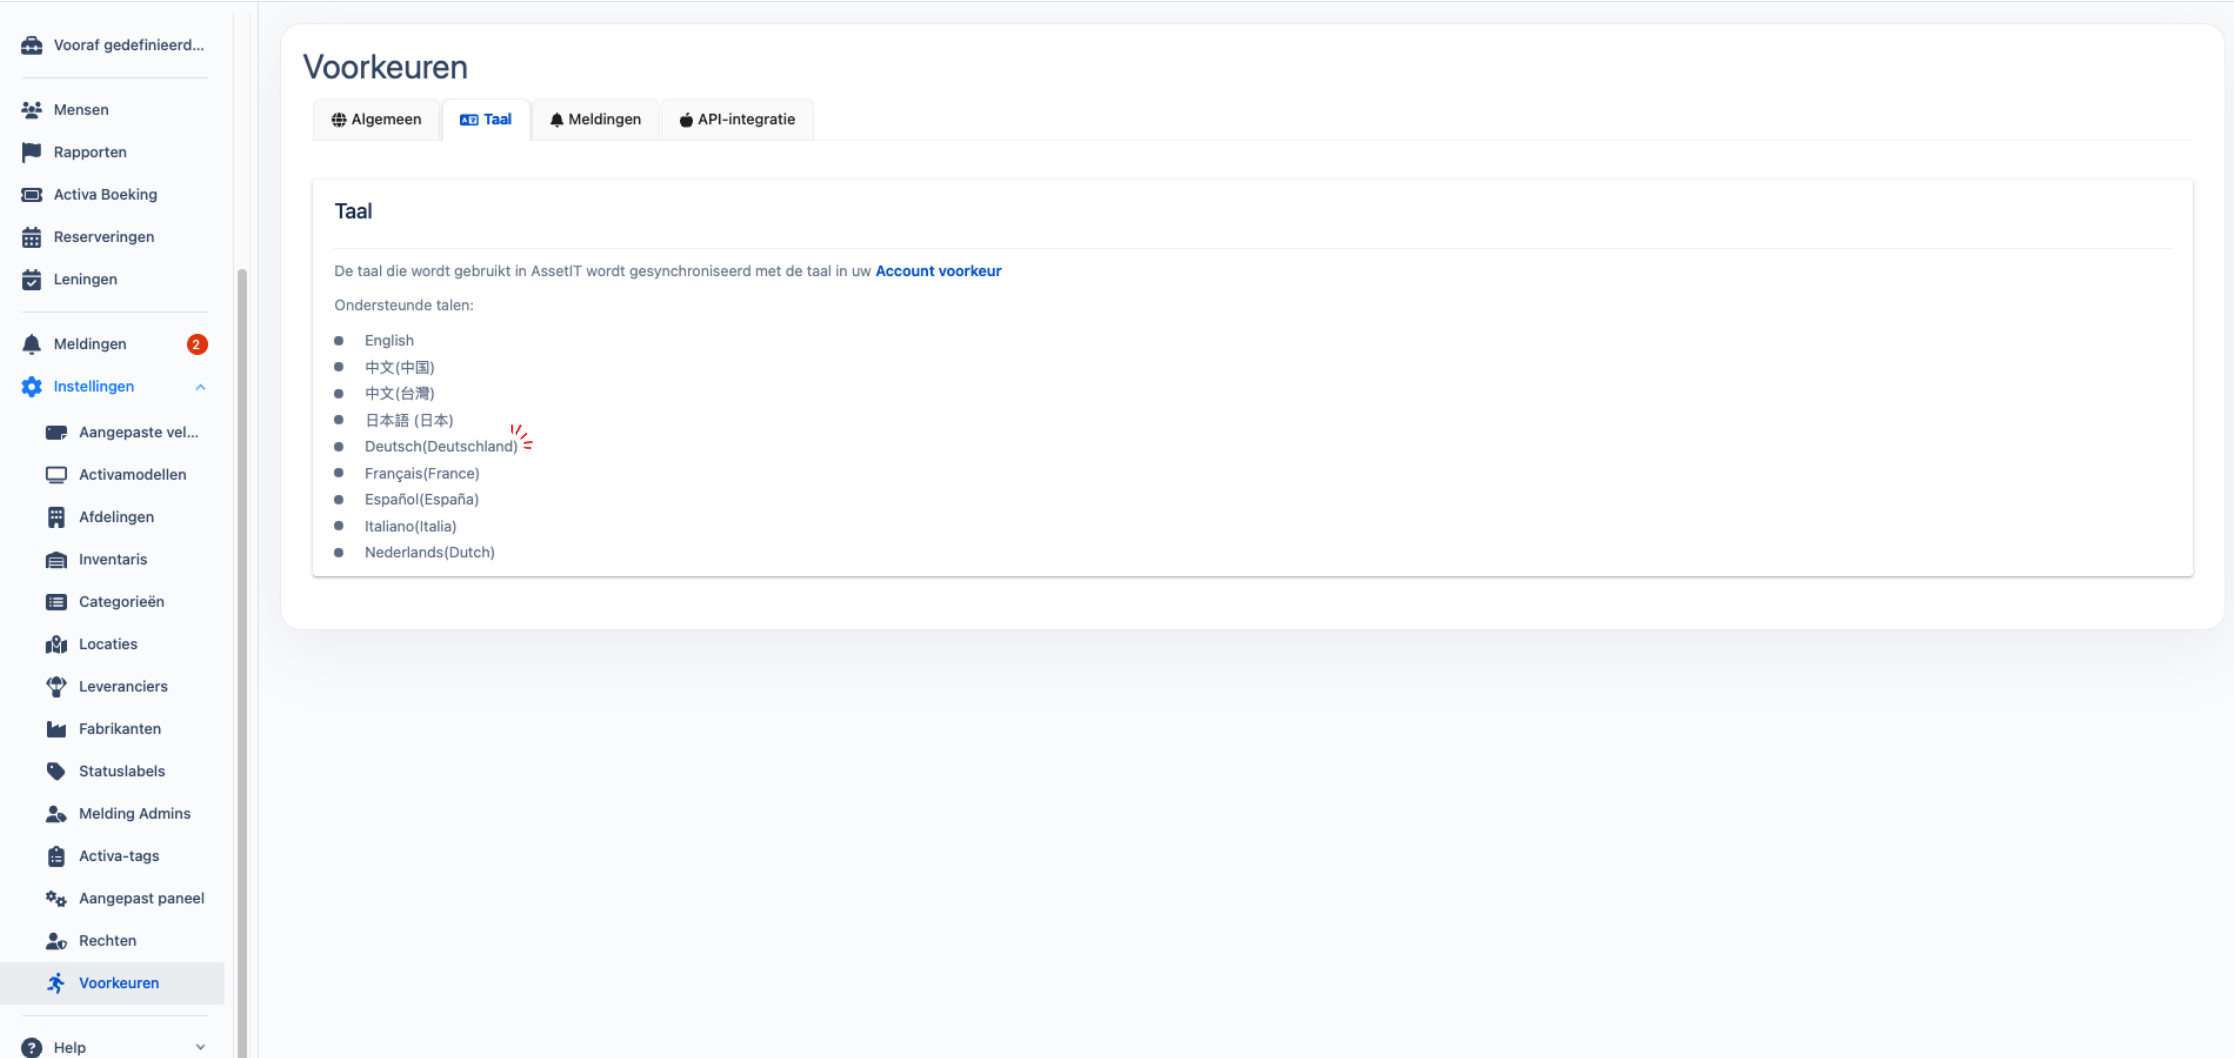The height and width of the screenshot is (1058, 2234).
Task: Open the Account voorkeur link
Action: point(938,271)
